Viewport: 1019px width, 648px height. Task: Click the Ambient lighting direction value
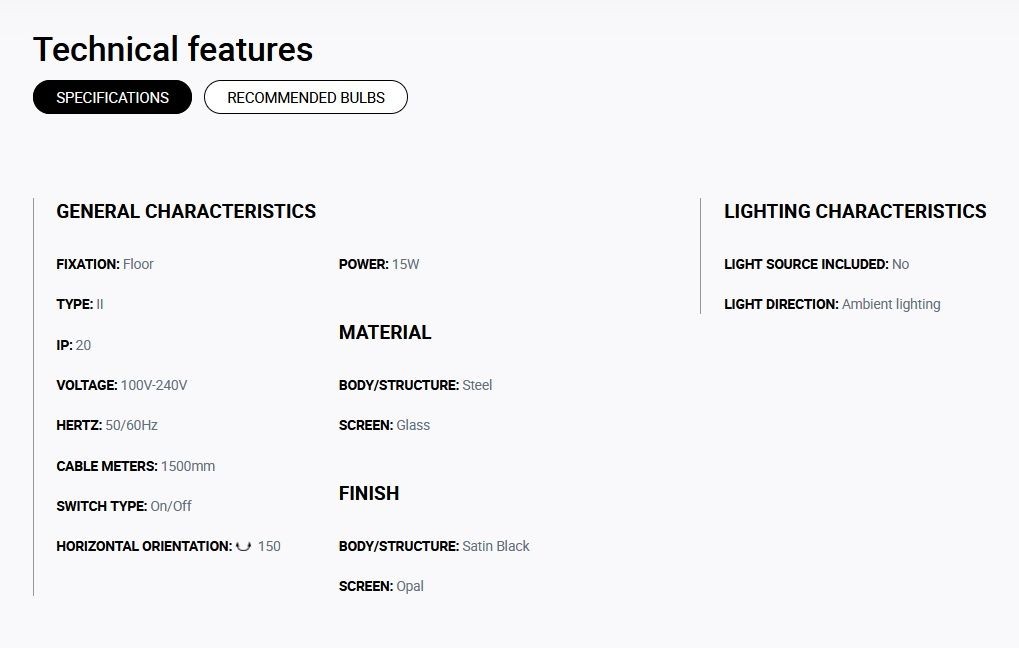(x=891, y=304)
